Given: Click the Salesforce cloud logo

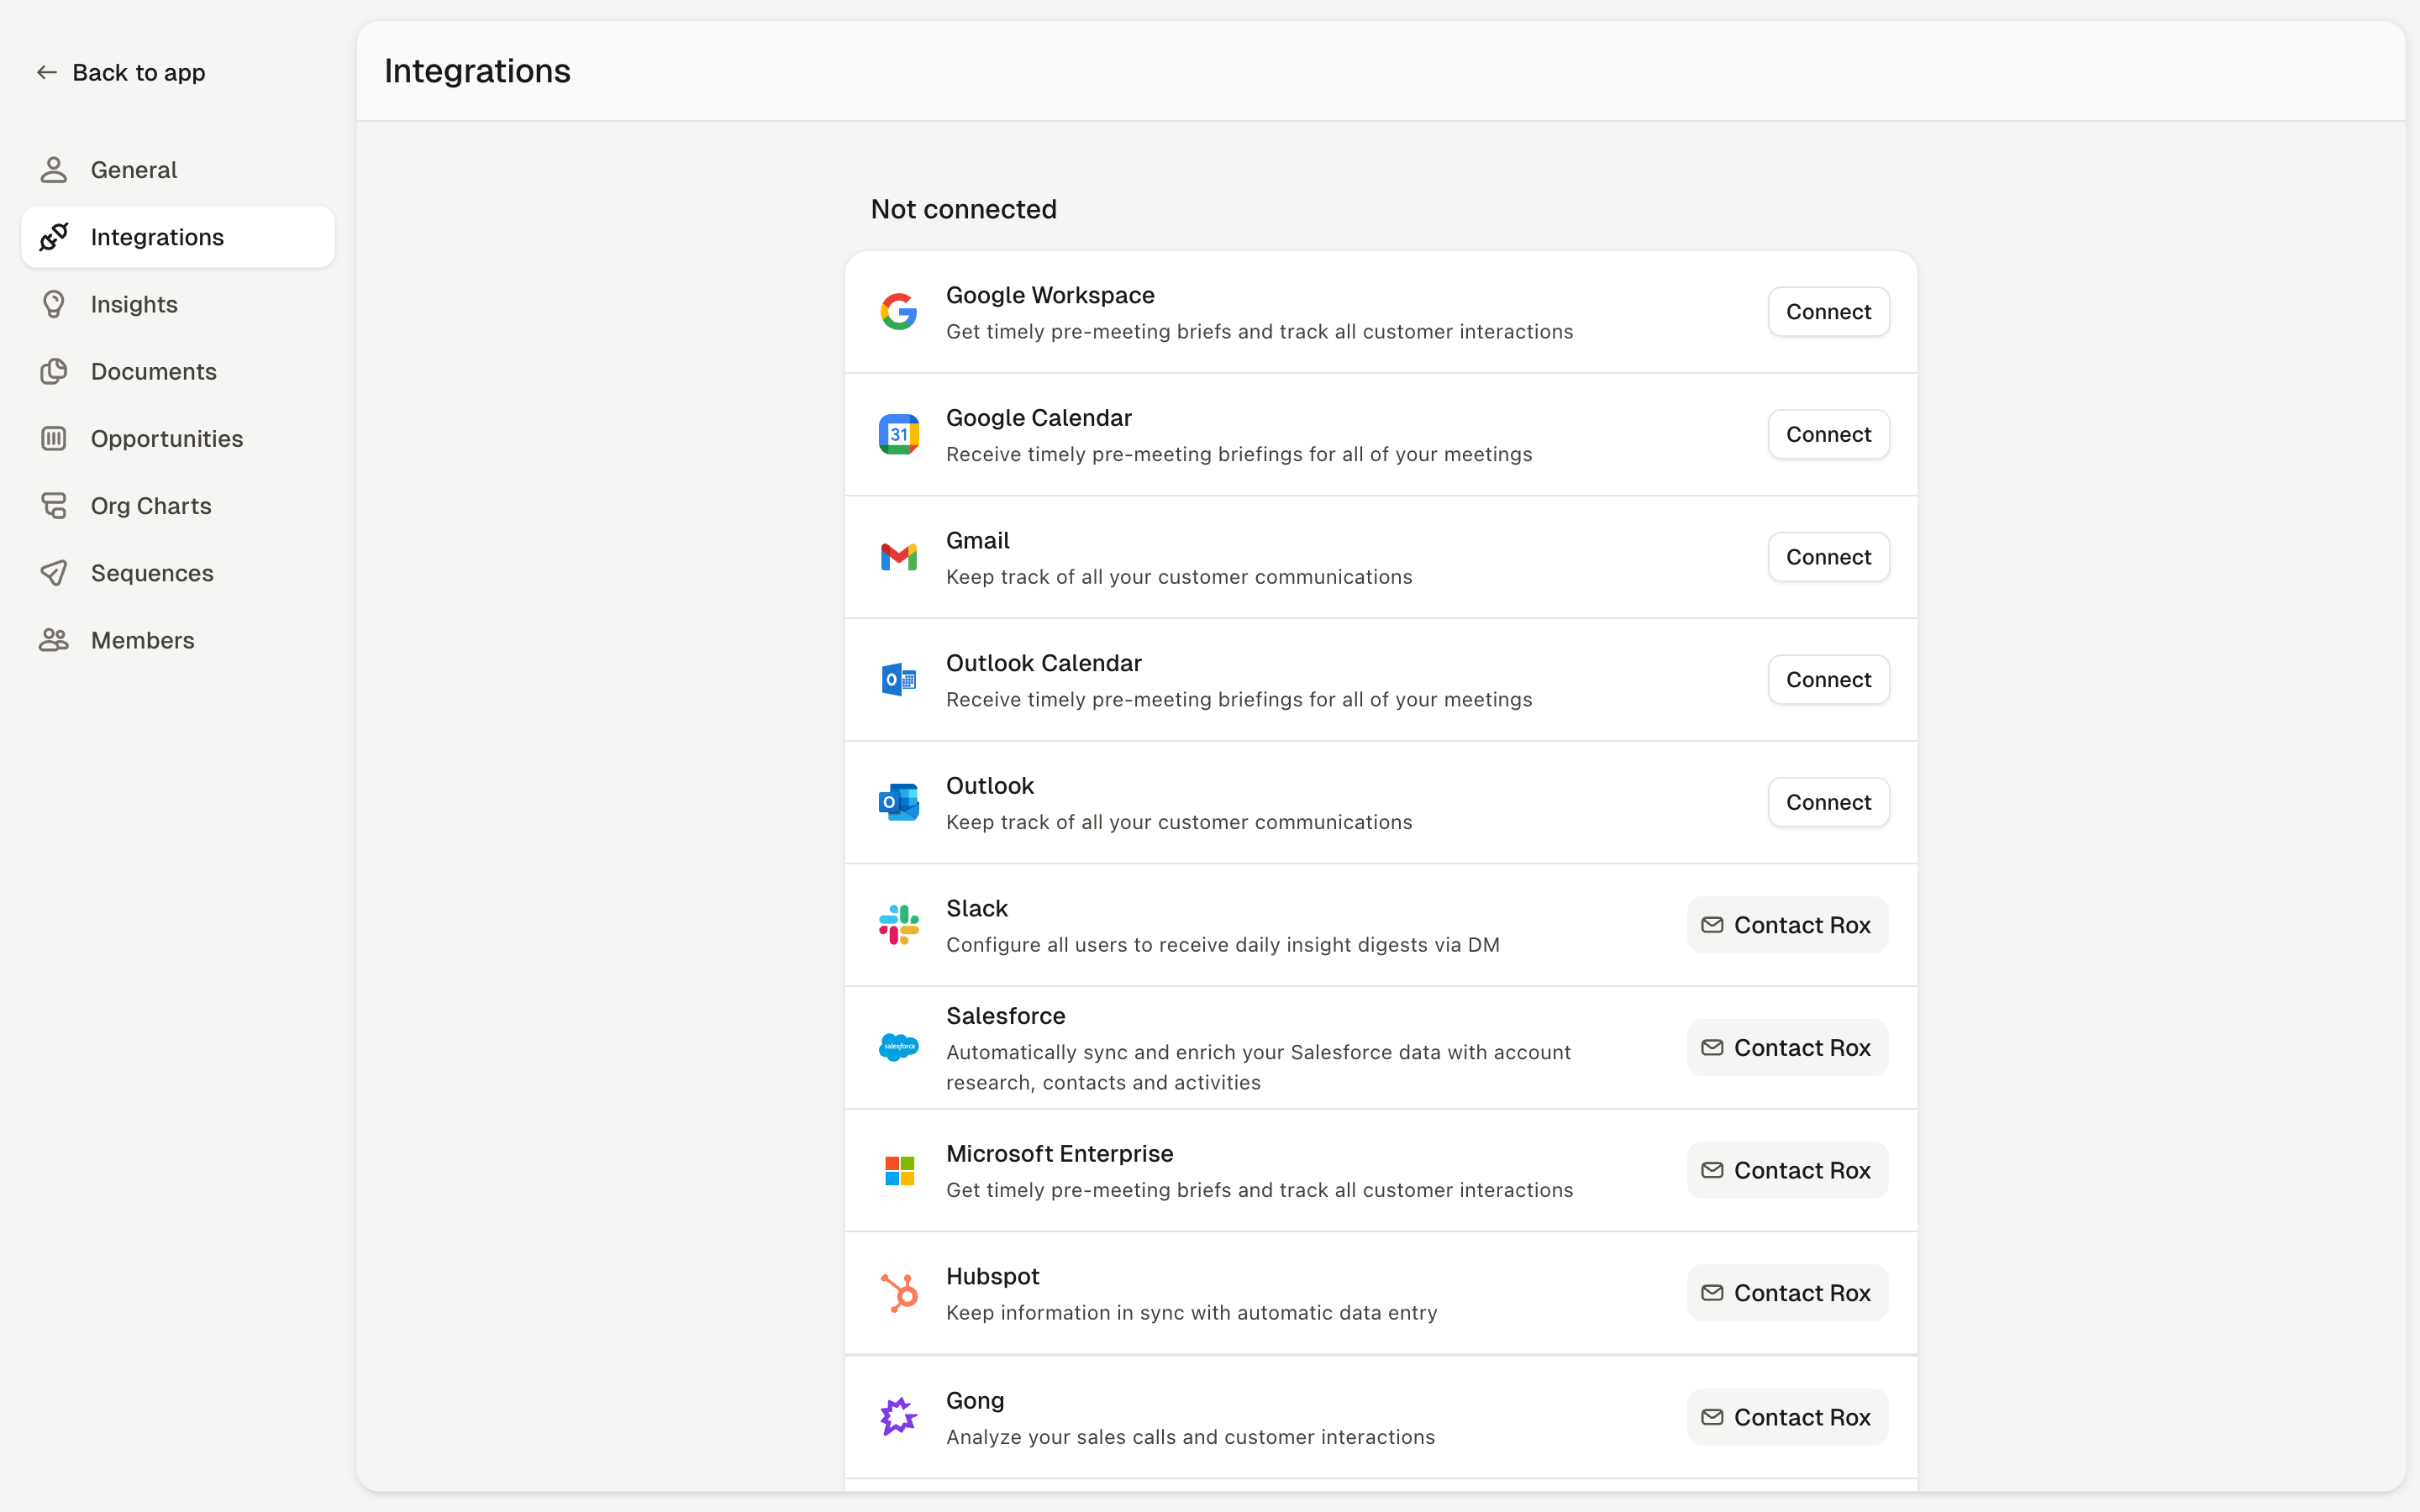Looking at the screenshot, I should click(x=899, y=1047).
